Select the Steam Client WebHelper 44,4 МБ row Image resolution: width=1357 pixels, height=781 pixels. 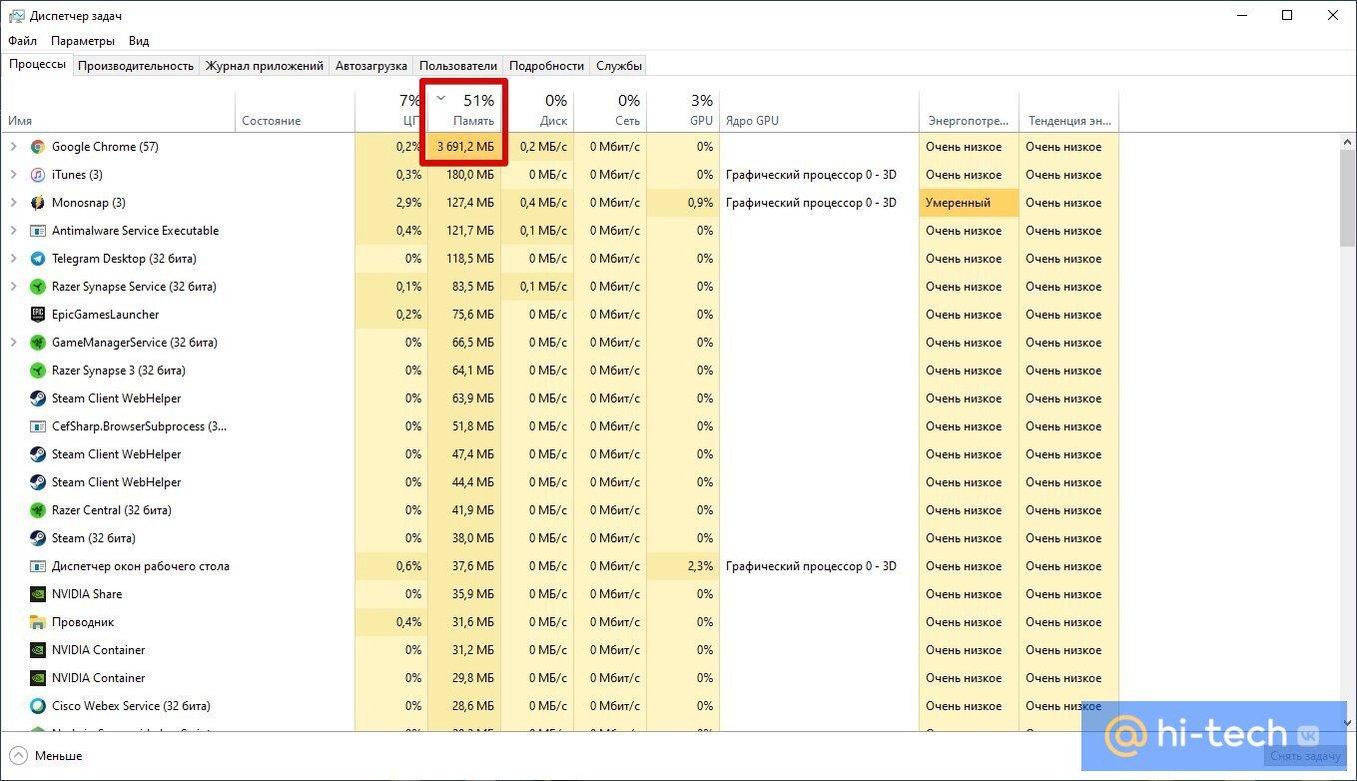(x=560, y=483)
